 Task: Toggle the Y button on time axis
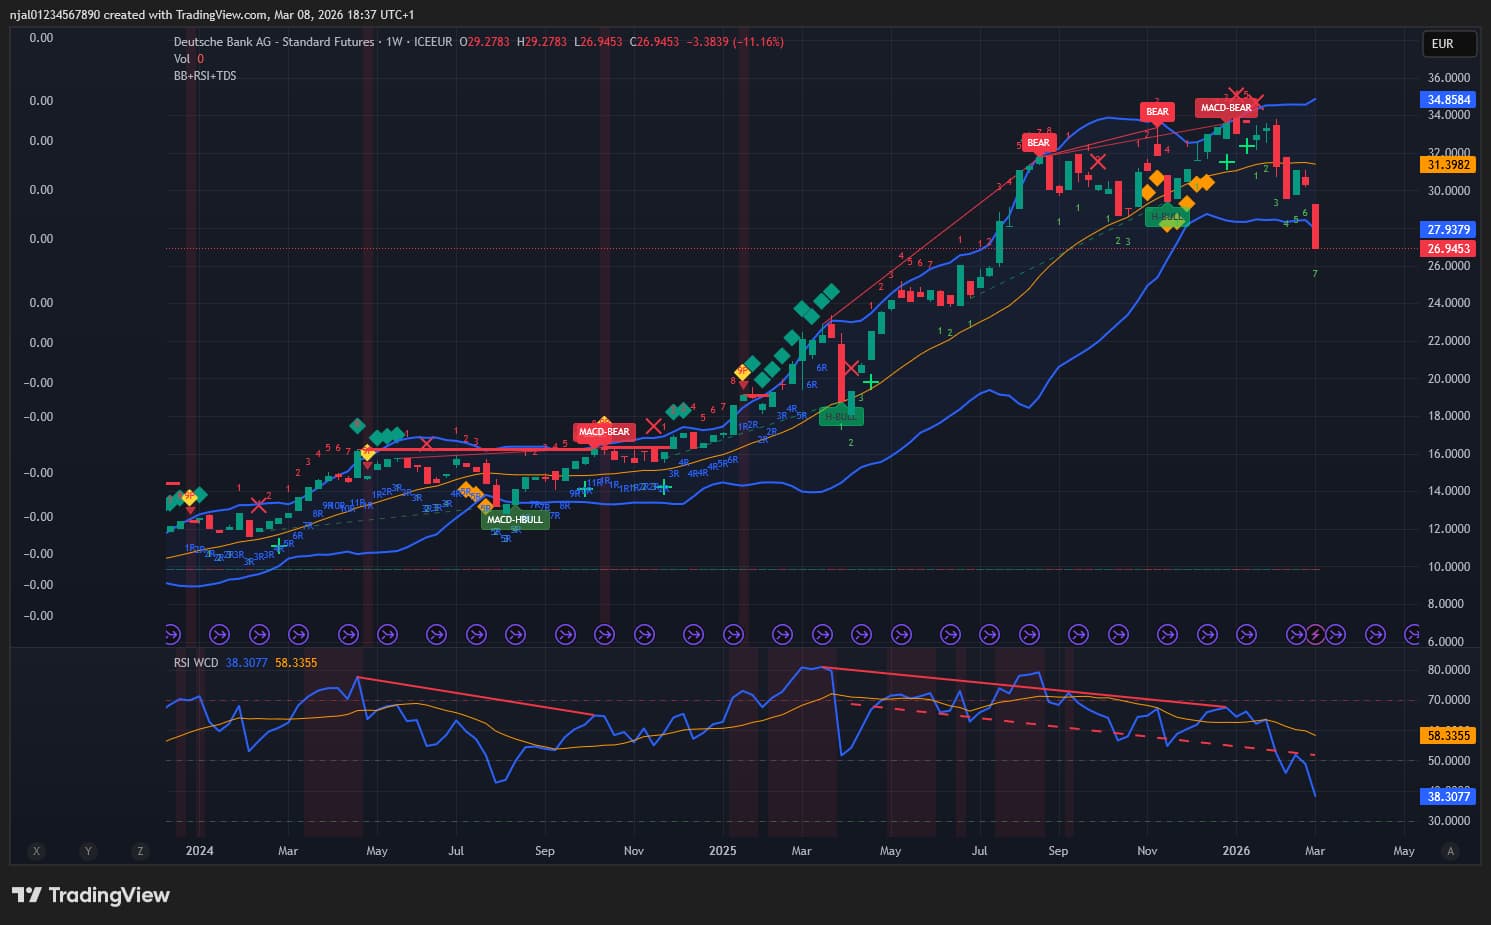88,851
